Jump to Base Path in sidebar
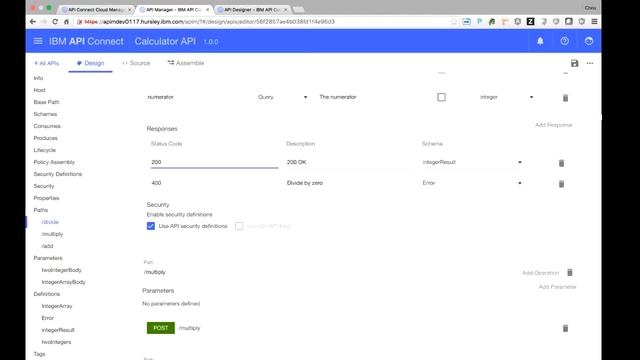This screenshot has width=640, height=360. (x=47, y=102)
